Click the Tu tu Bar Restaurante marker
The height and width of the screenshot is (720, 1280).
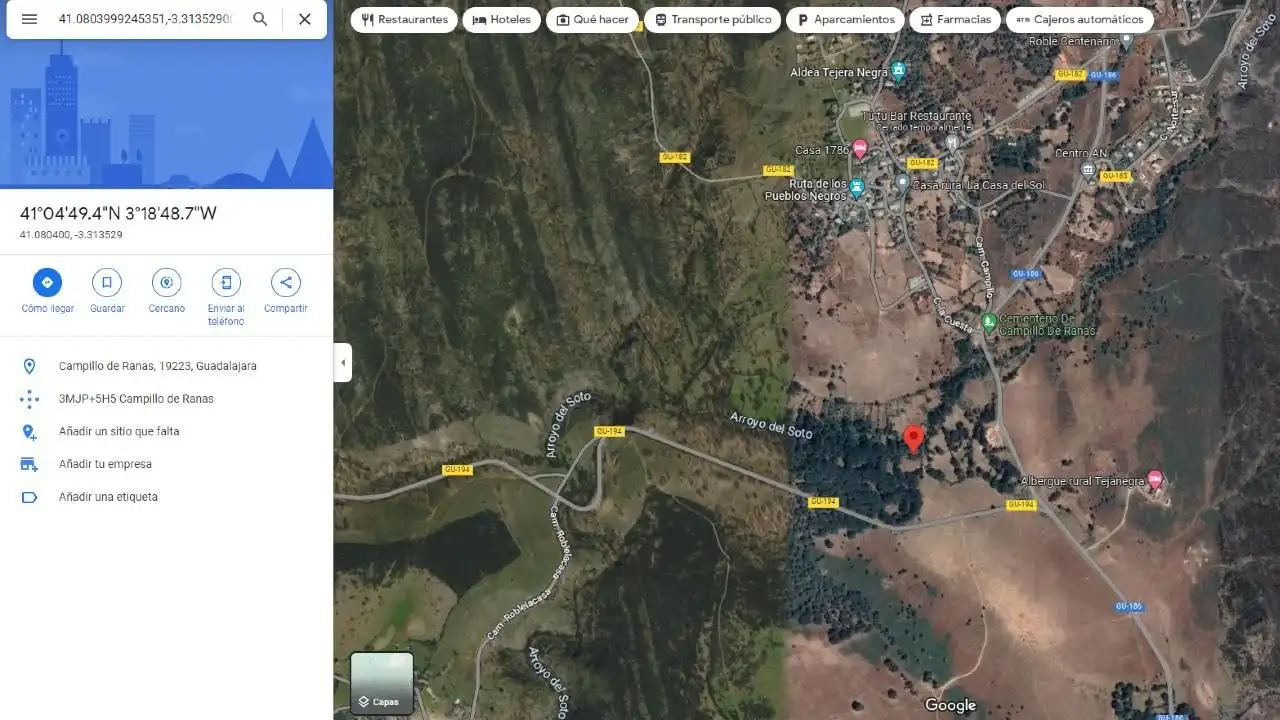pyautogui.click(x=952, y=142)
